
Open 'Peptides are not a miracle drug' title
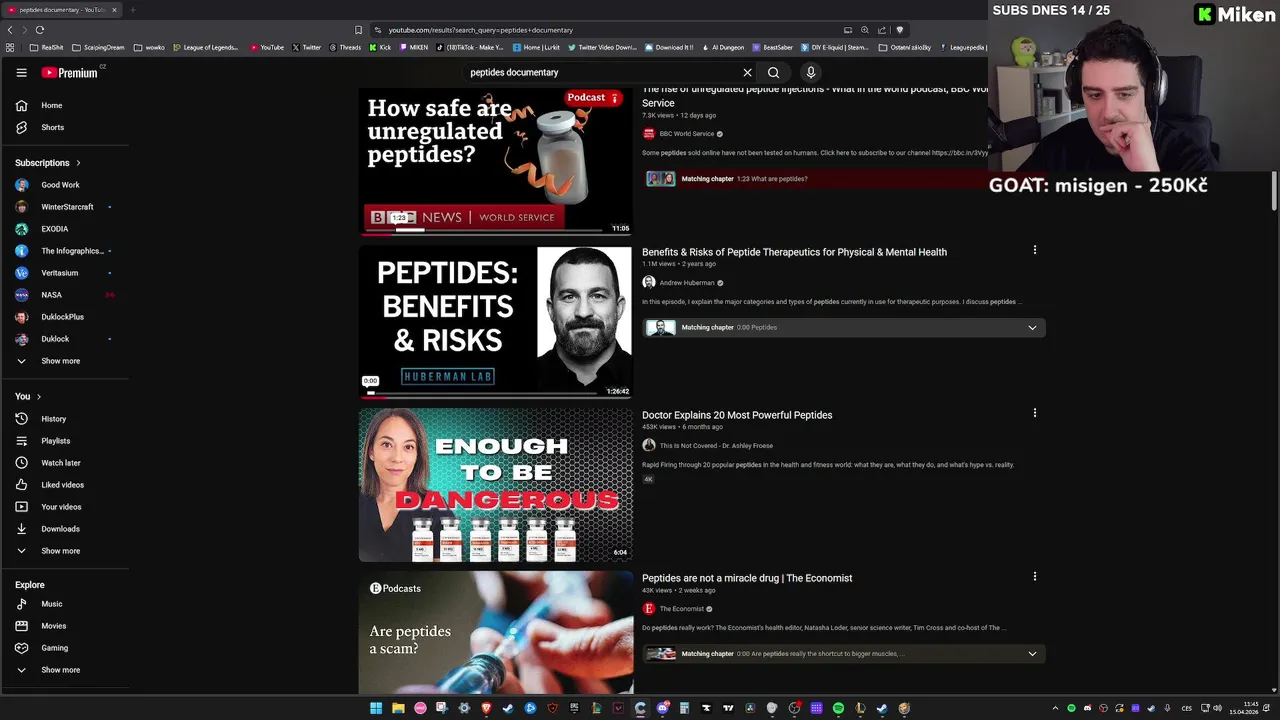point(747,578)
